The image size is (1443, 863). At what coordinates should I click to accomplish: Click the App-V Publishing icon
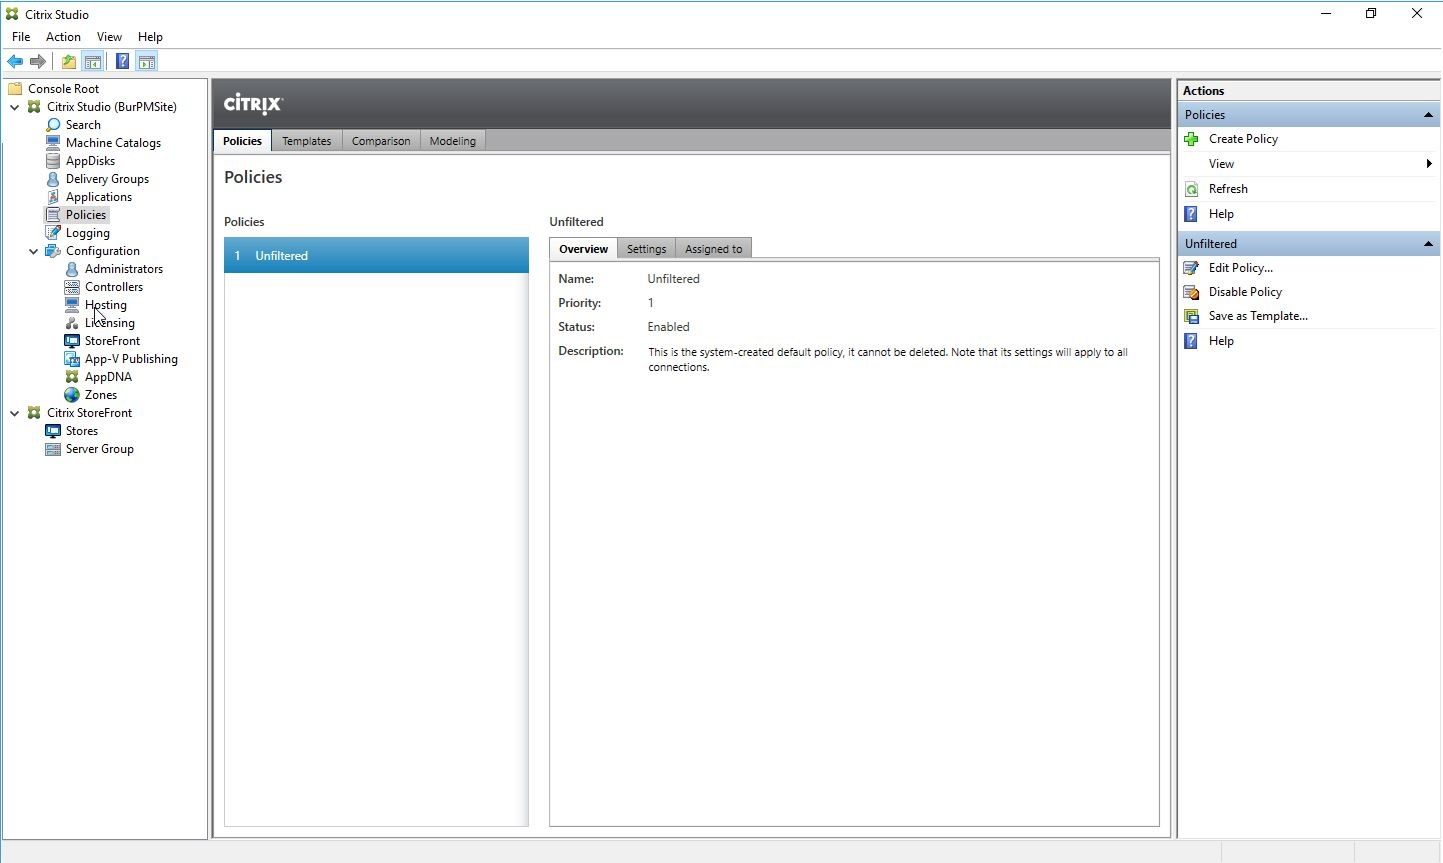click(x=72, y=359)
